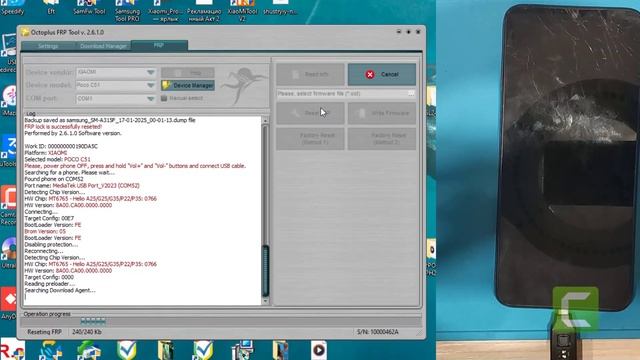
Task: Toggle the Manual select checkbox
Action: (x=164, y=98)
